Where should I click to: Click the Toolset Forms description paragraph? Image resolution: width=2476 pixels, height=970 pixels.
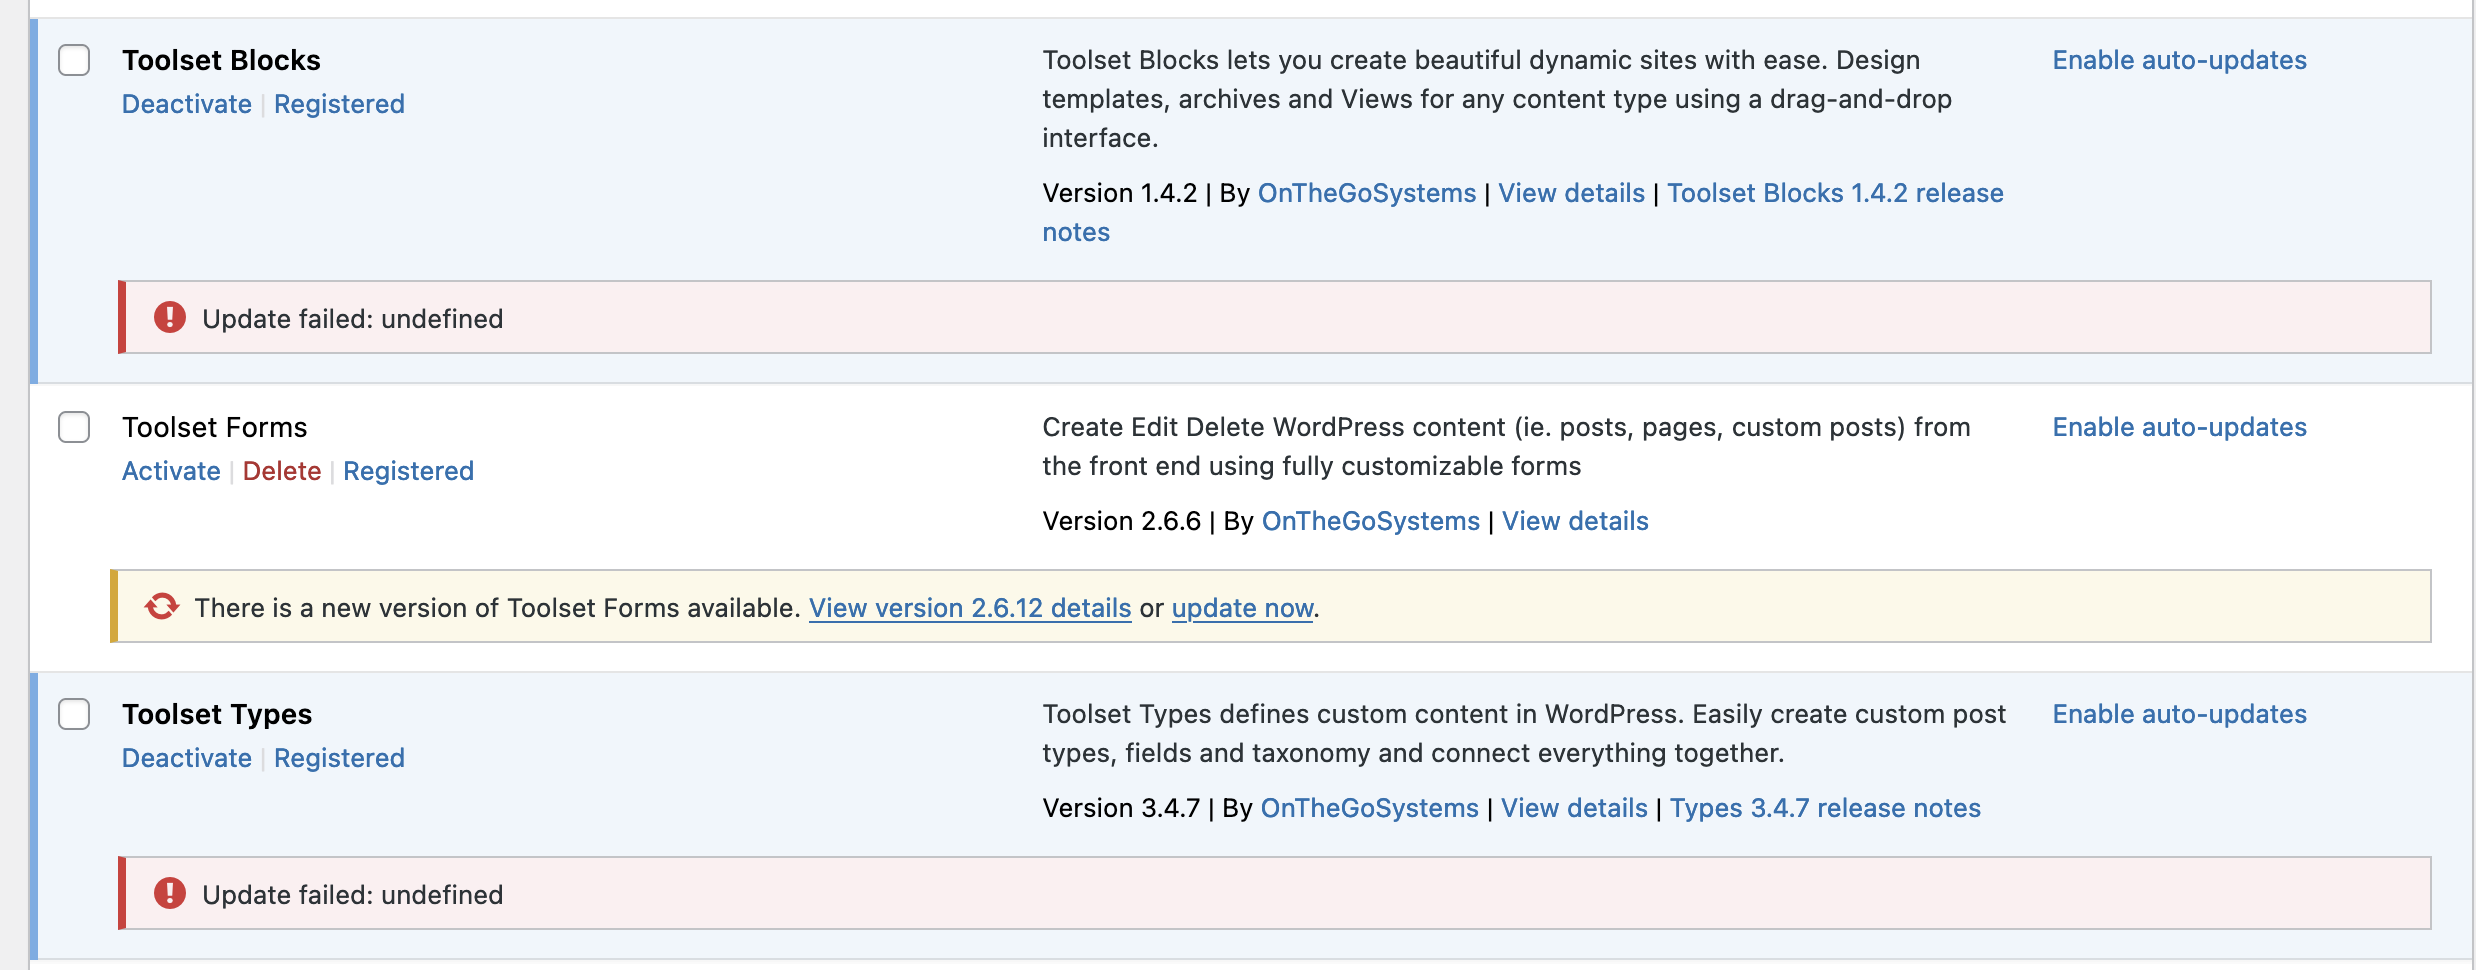[1506, 447]
